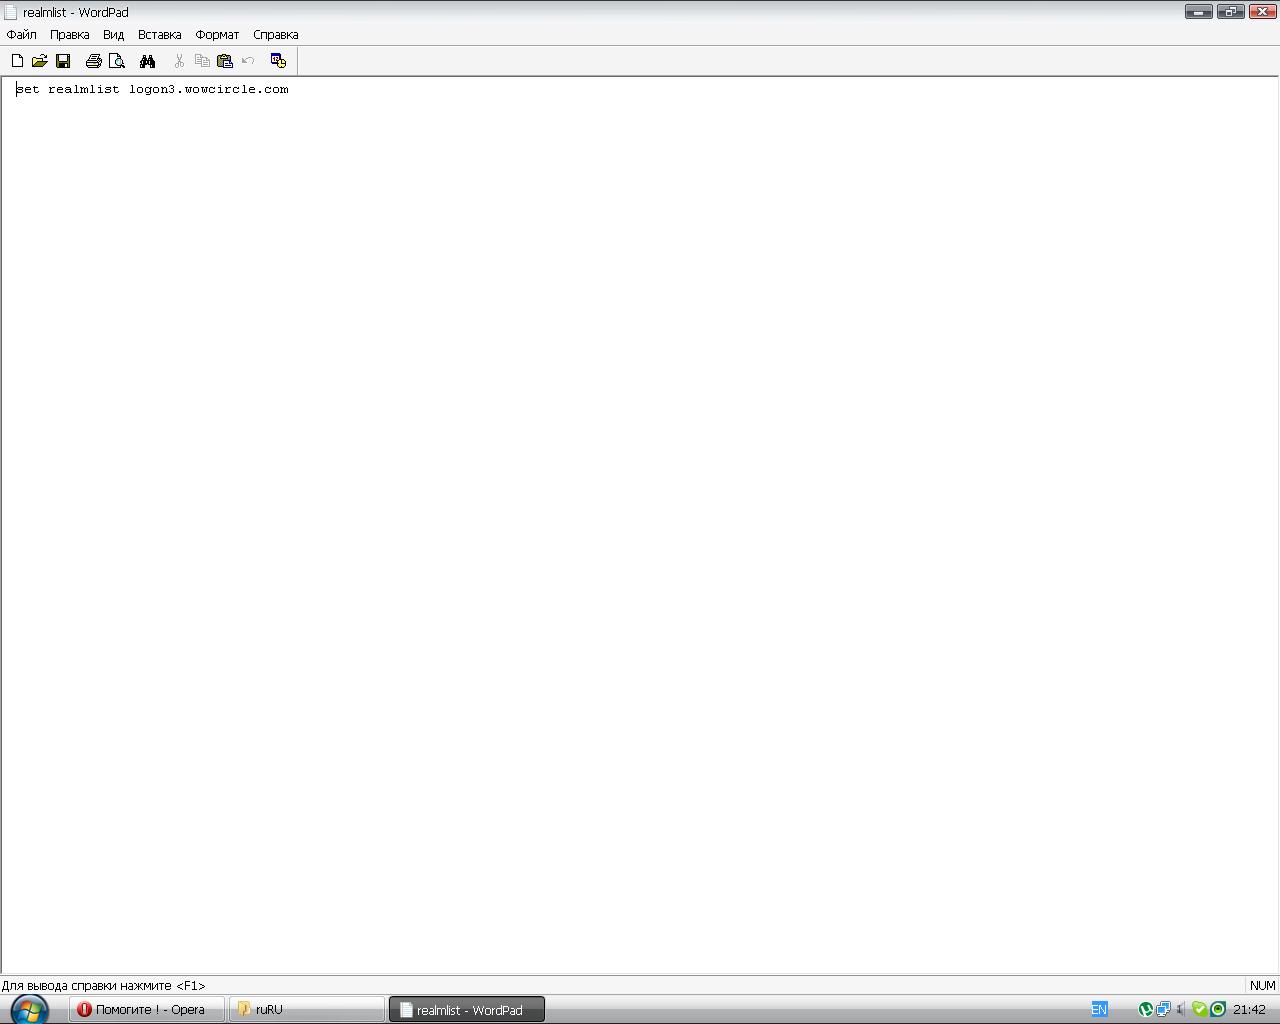Screen dimensions: 1280x1024
Task: Expand the Вид menu
Action: pos(113,34)
